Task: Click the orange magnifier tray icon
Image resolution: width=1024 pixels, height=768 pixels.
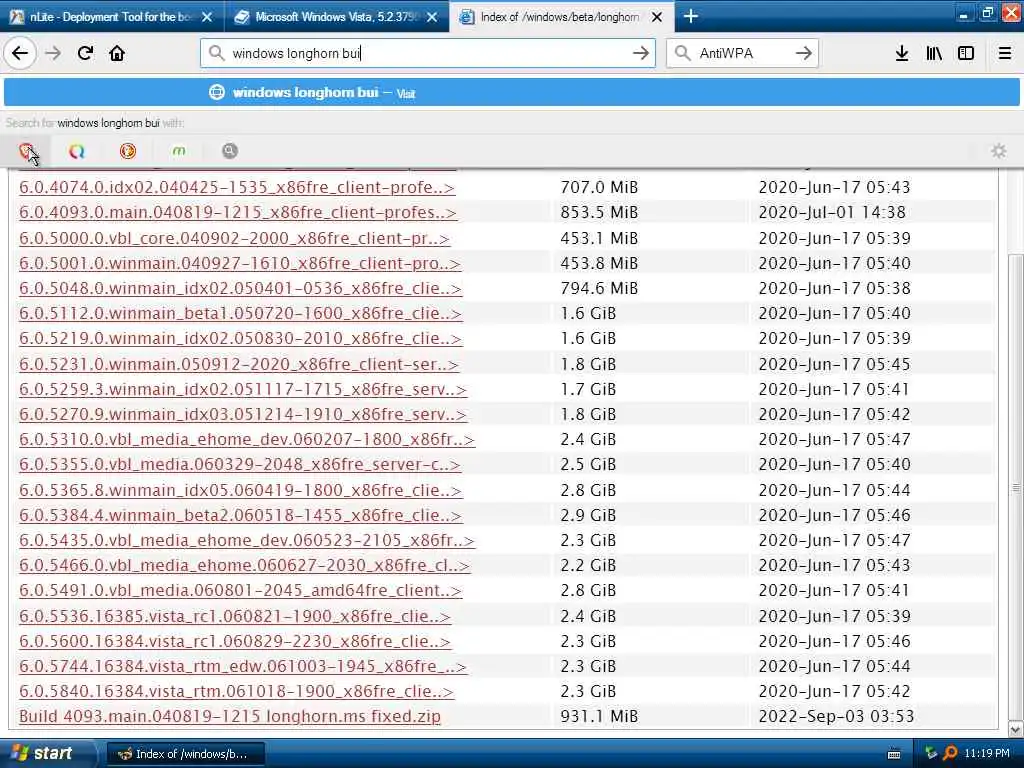Action: [950, 754]
